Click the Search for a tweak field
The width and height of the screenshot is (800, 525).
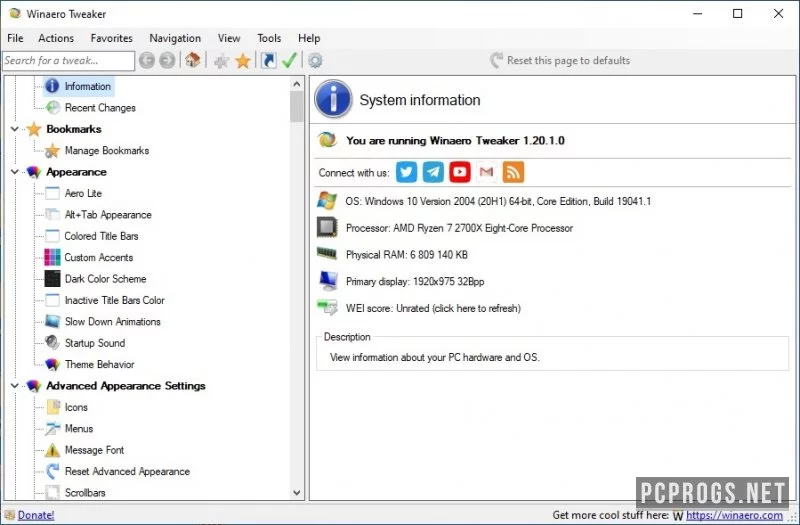pos(68,61)
